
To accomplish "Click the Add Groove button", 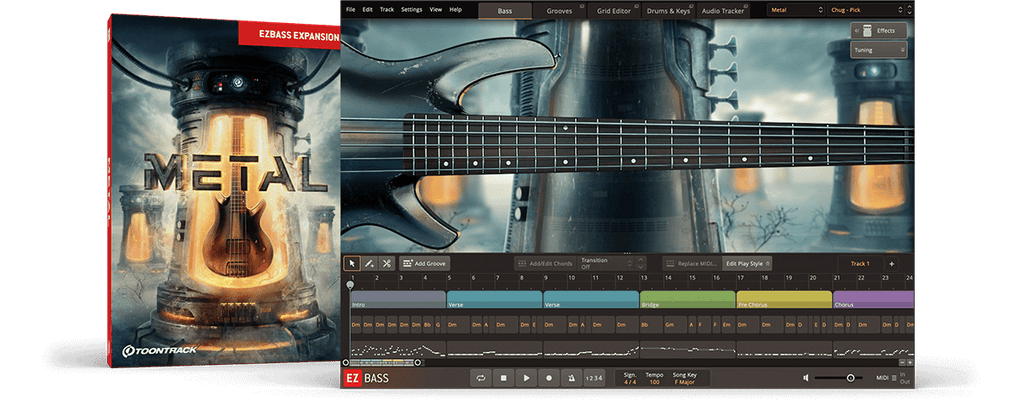I will point(424,263).
